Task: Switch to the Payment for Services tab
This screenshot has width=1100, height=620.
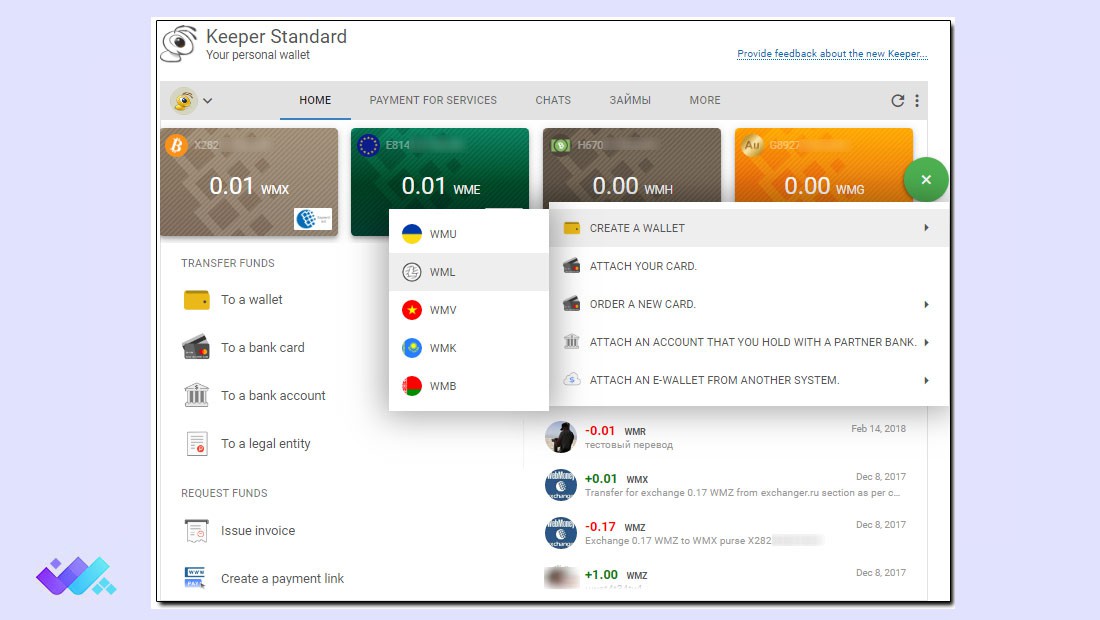Action: (x=433, y=100)
